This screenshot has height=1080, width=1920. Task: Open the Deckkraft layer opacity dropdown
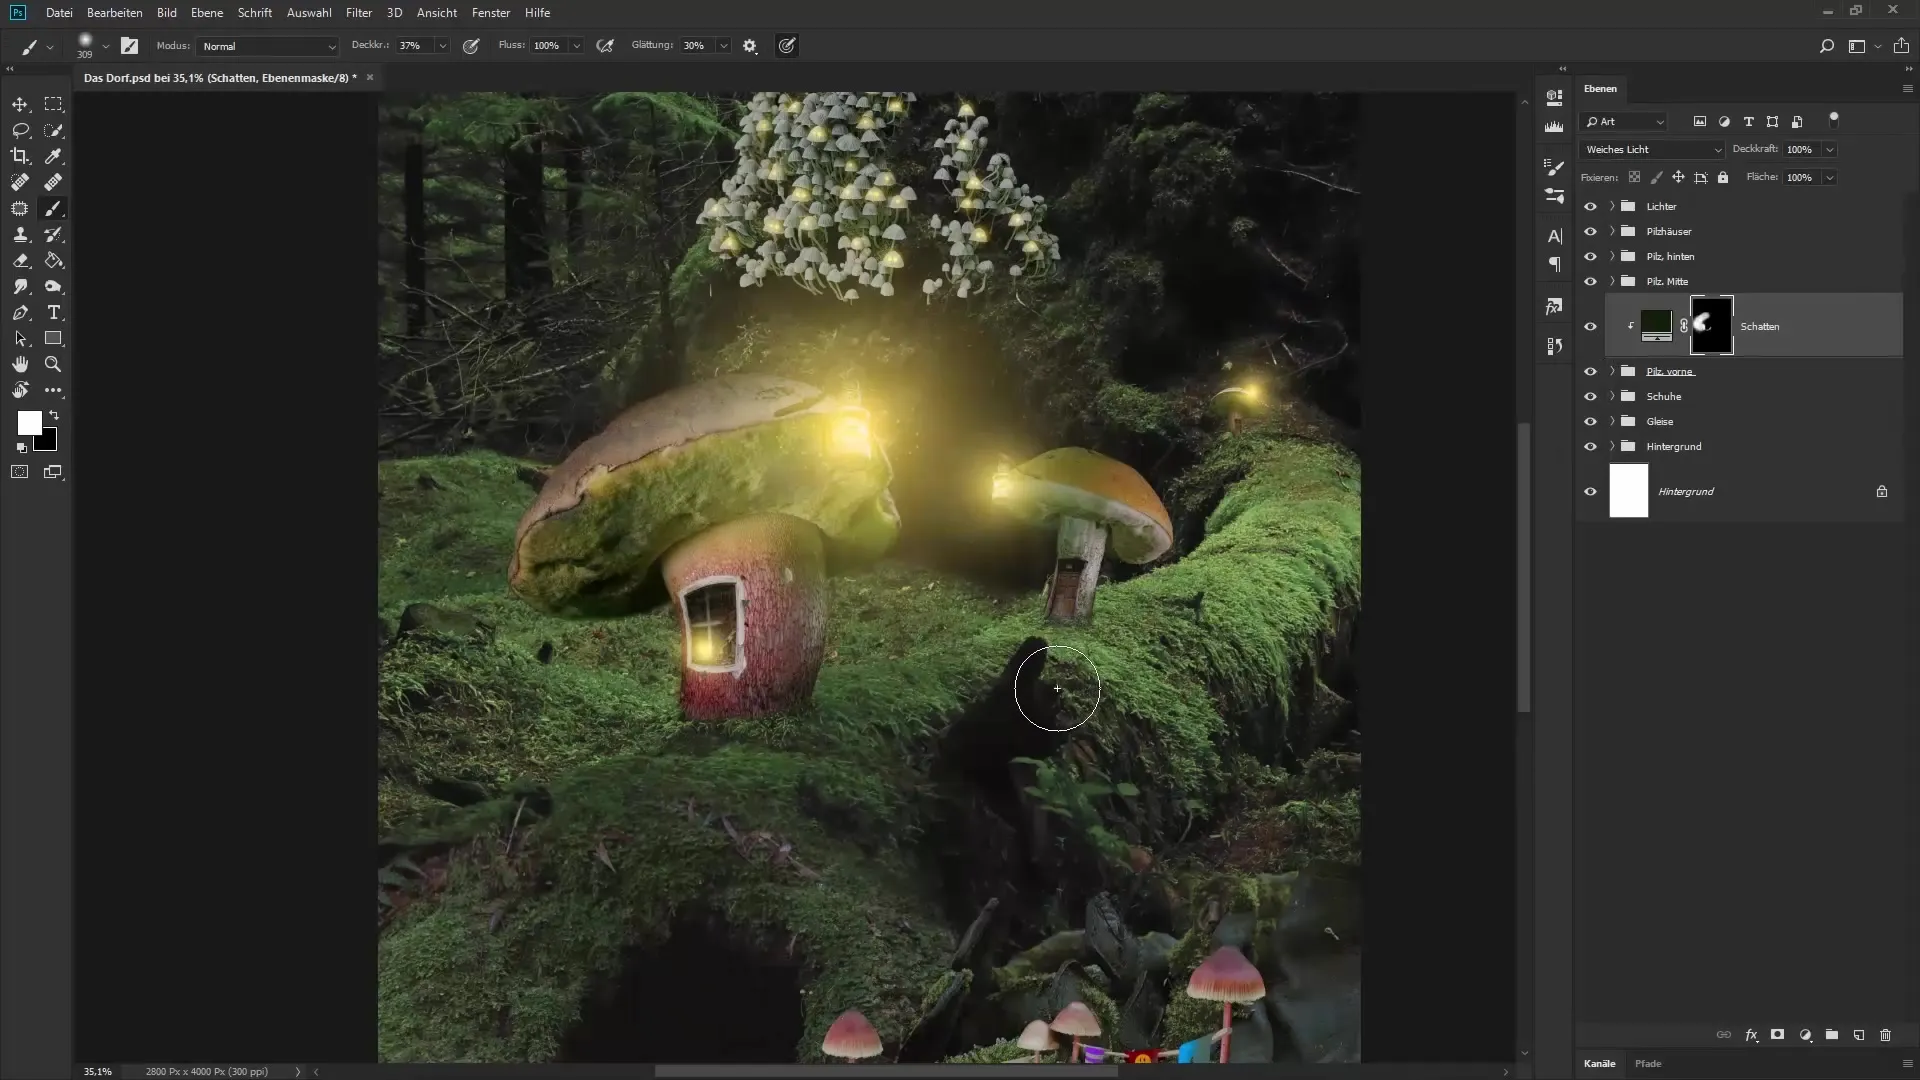[x=1829, y=149]
